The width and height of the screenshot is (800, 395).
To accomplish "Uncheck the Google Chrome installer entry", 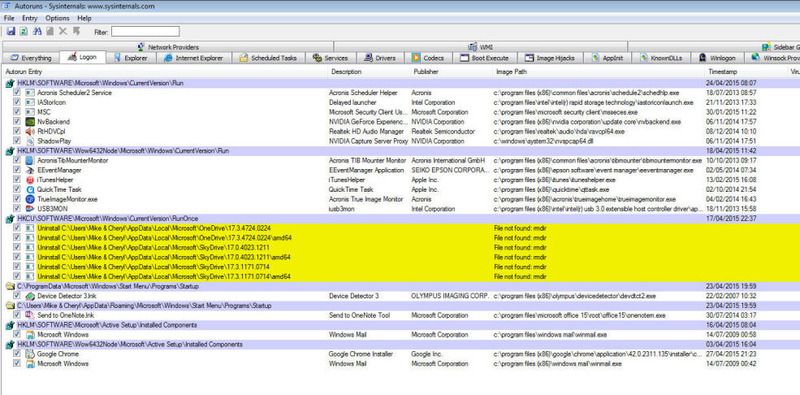I will (17, 354).
